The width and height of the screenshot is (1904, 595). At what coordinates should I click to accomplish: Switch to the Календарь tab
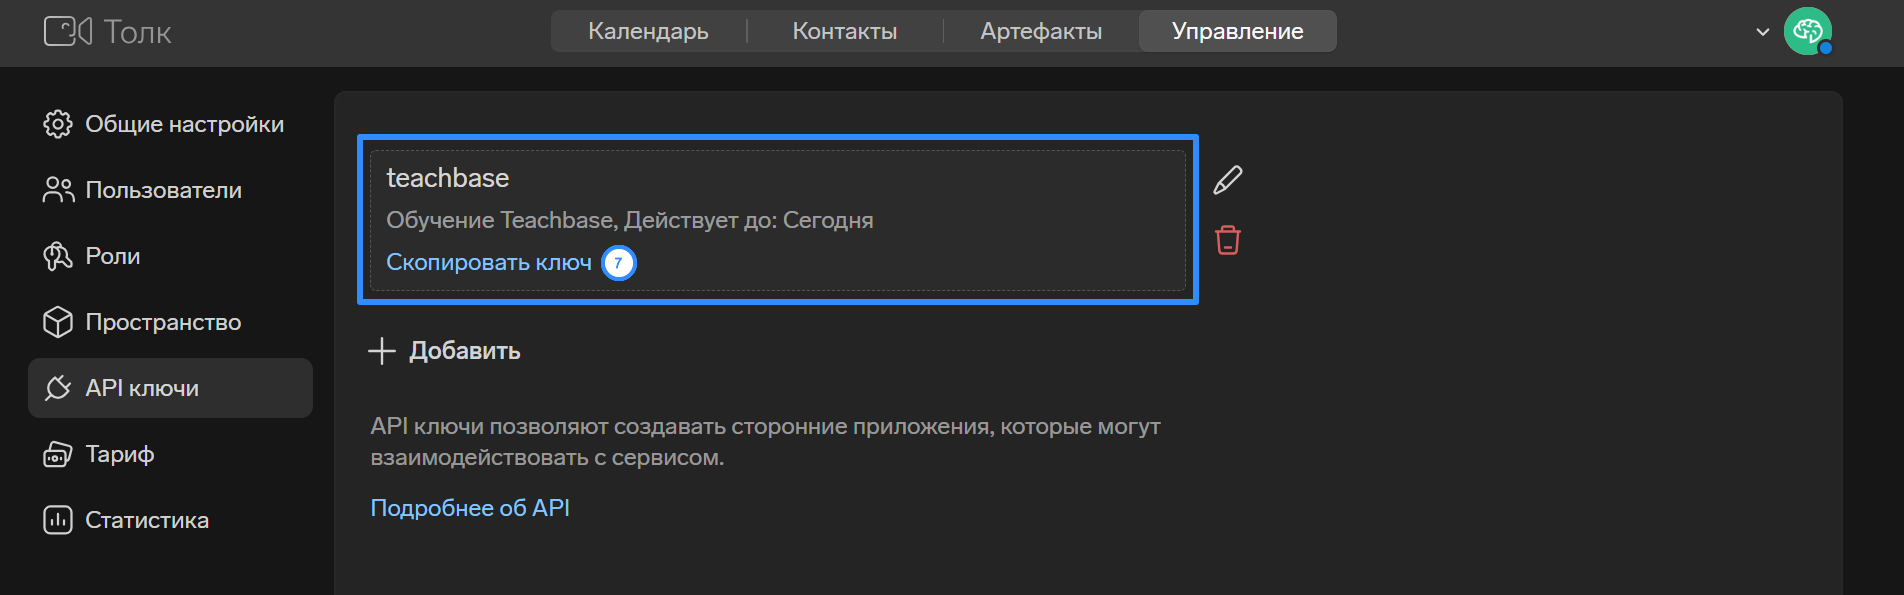point(648,31)
